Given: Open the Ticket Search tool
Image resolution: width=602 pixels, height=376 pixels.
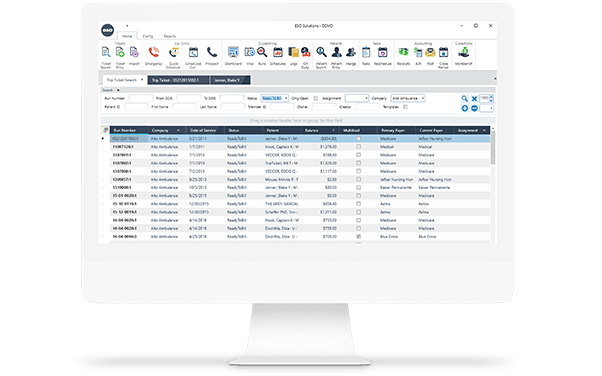Looking at the screenshot, I should click(106, 58).
